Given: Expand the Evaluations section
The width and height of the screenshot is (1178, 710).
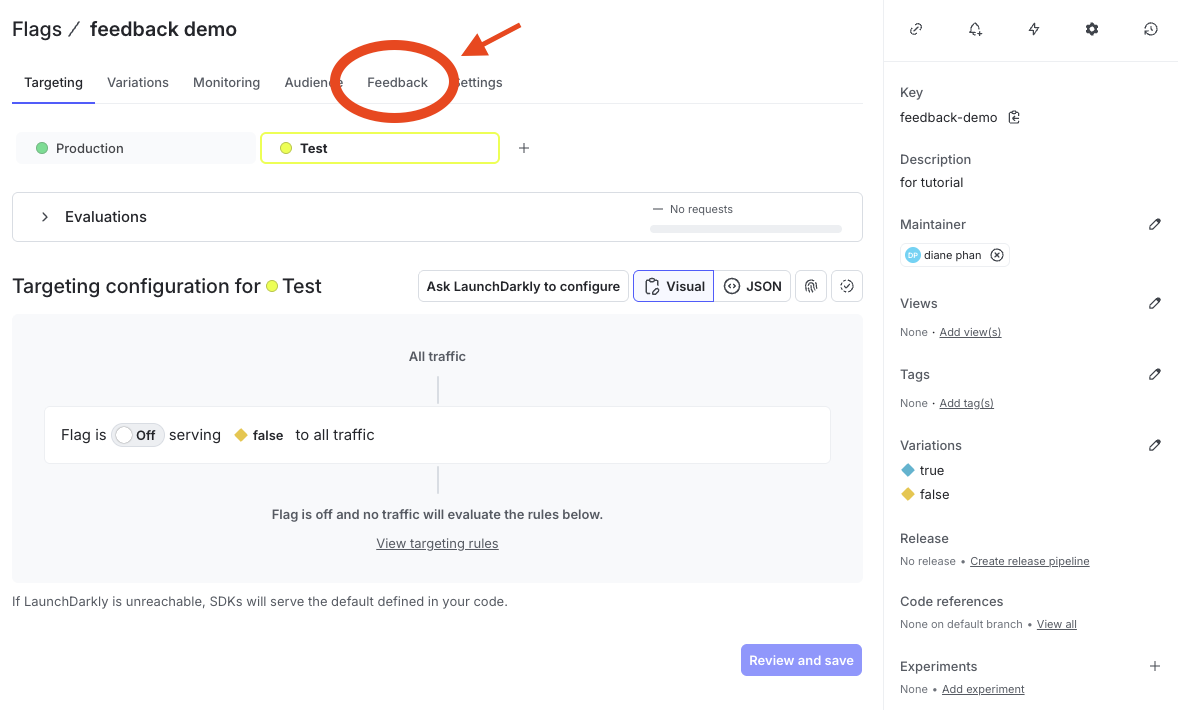Looking at the screenshot, I should pyautogui.click(x=44, y=215).
